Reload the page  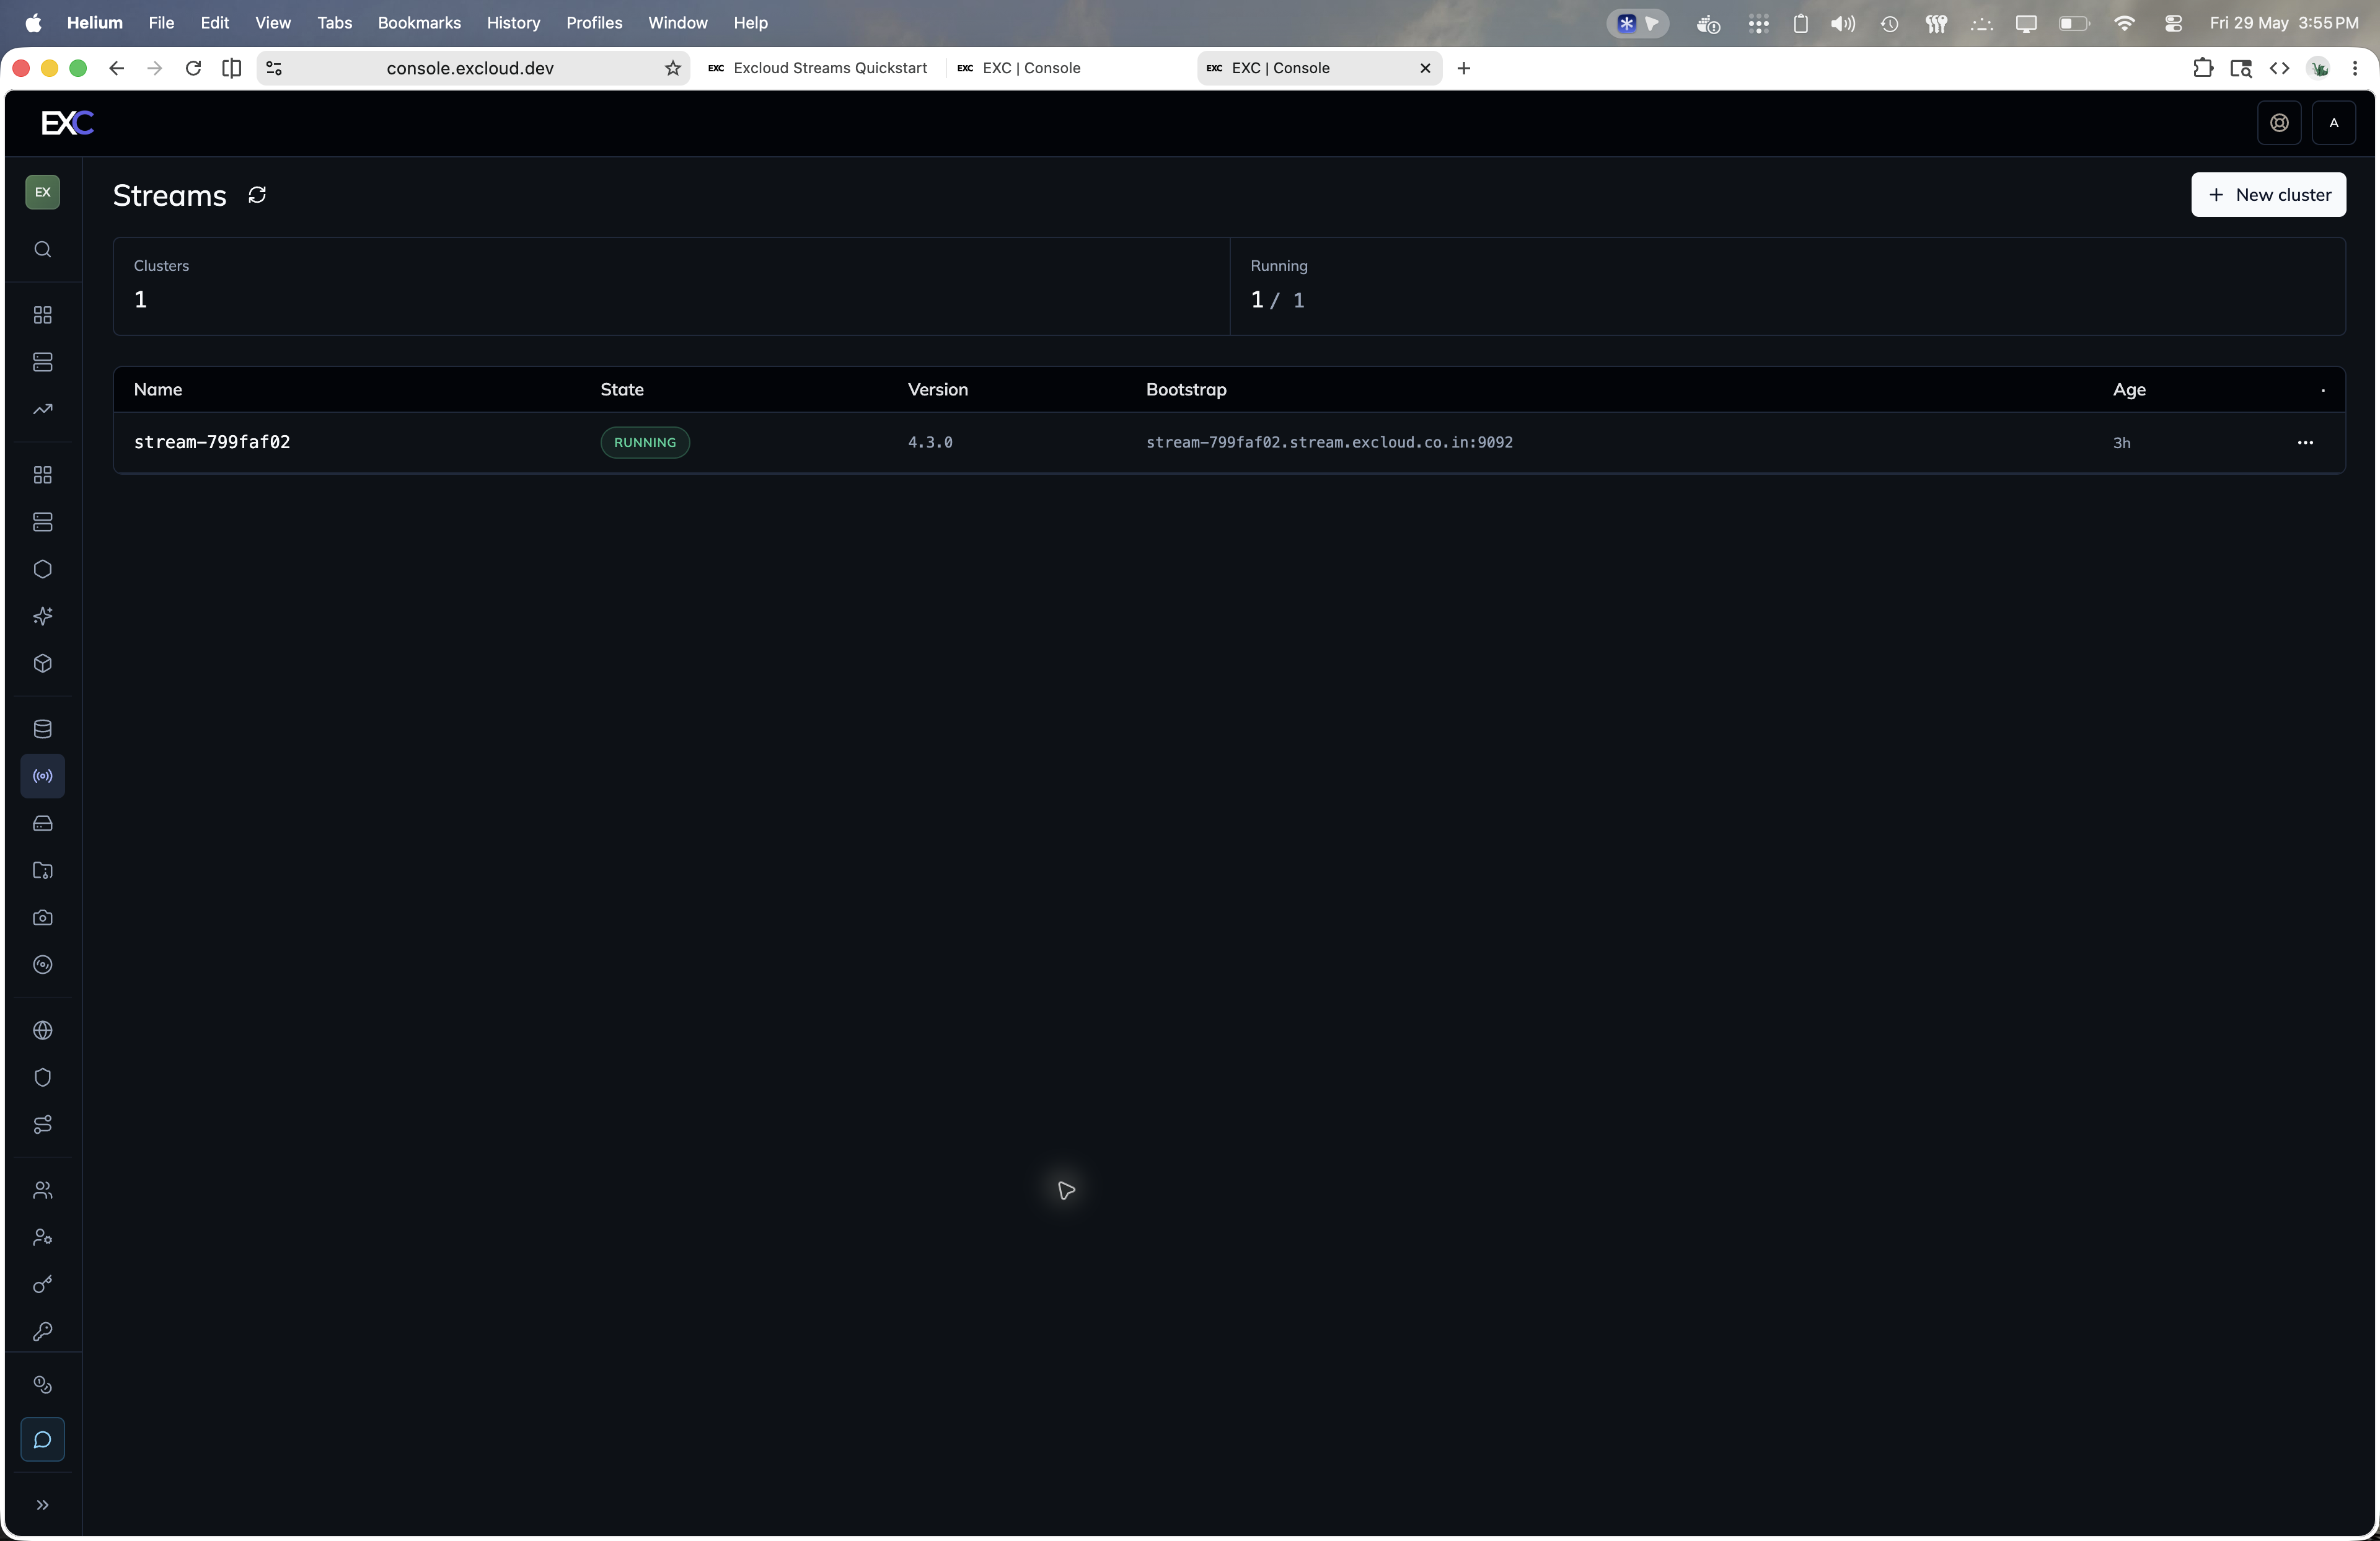[x=193, y=68]
